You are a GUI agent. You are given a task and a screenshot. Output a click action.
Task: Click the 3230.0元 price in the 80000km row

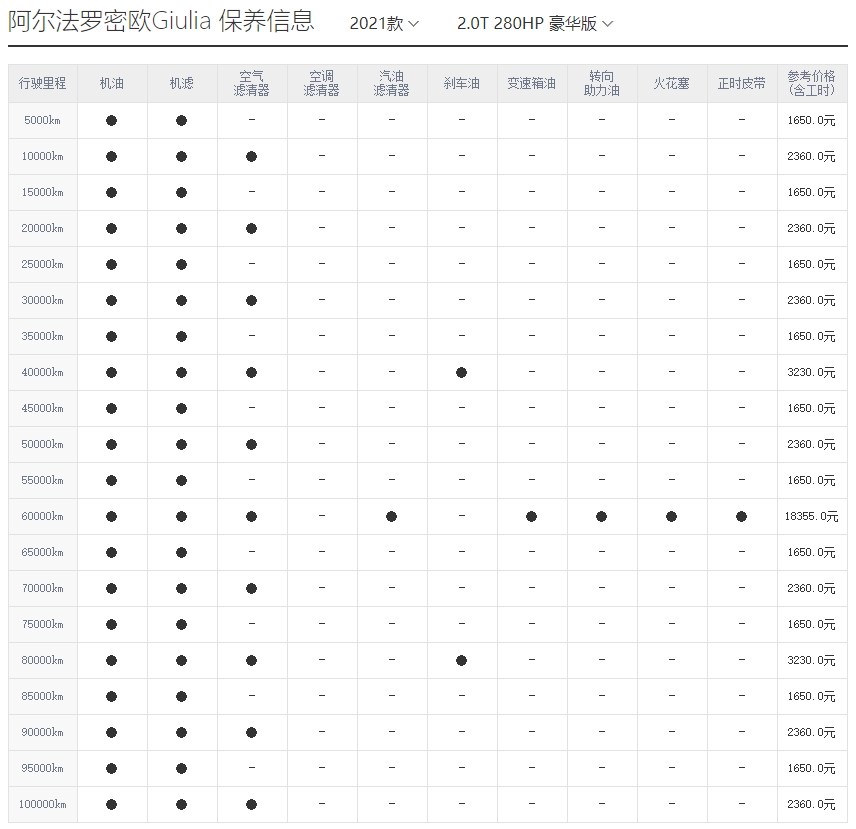tap(811, 661)
